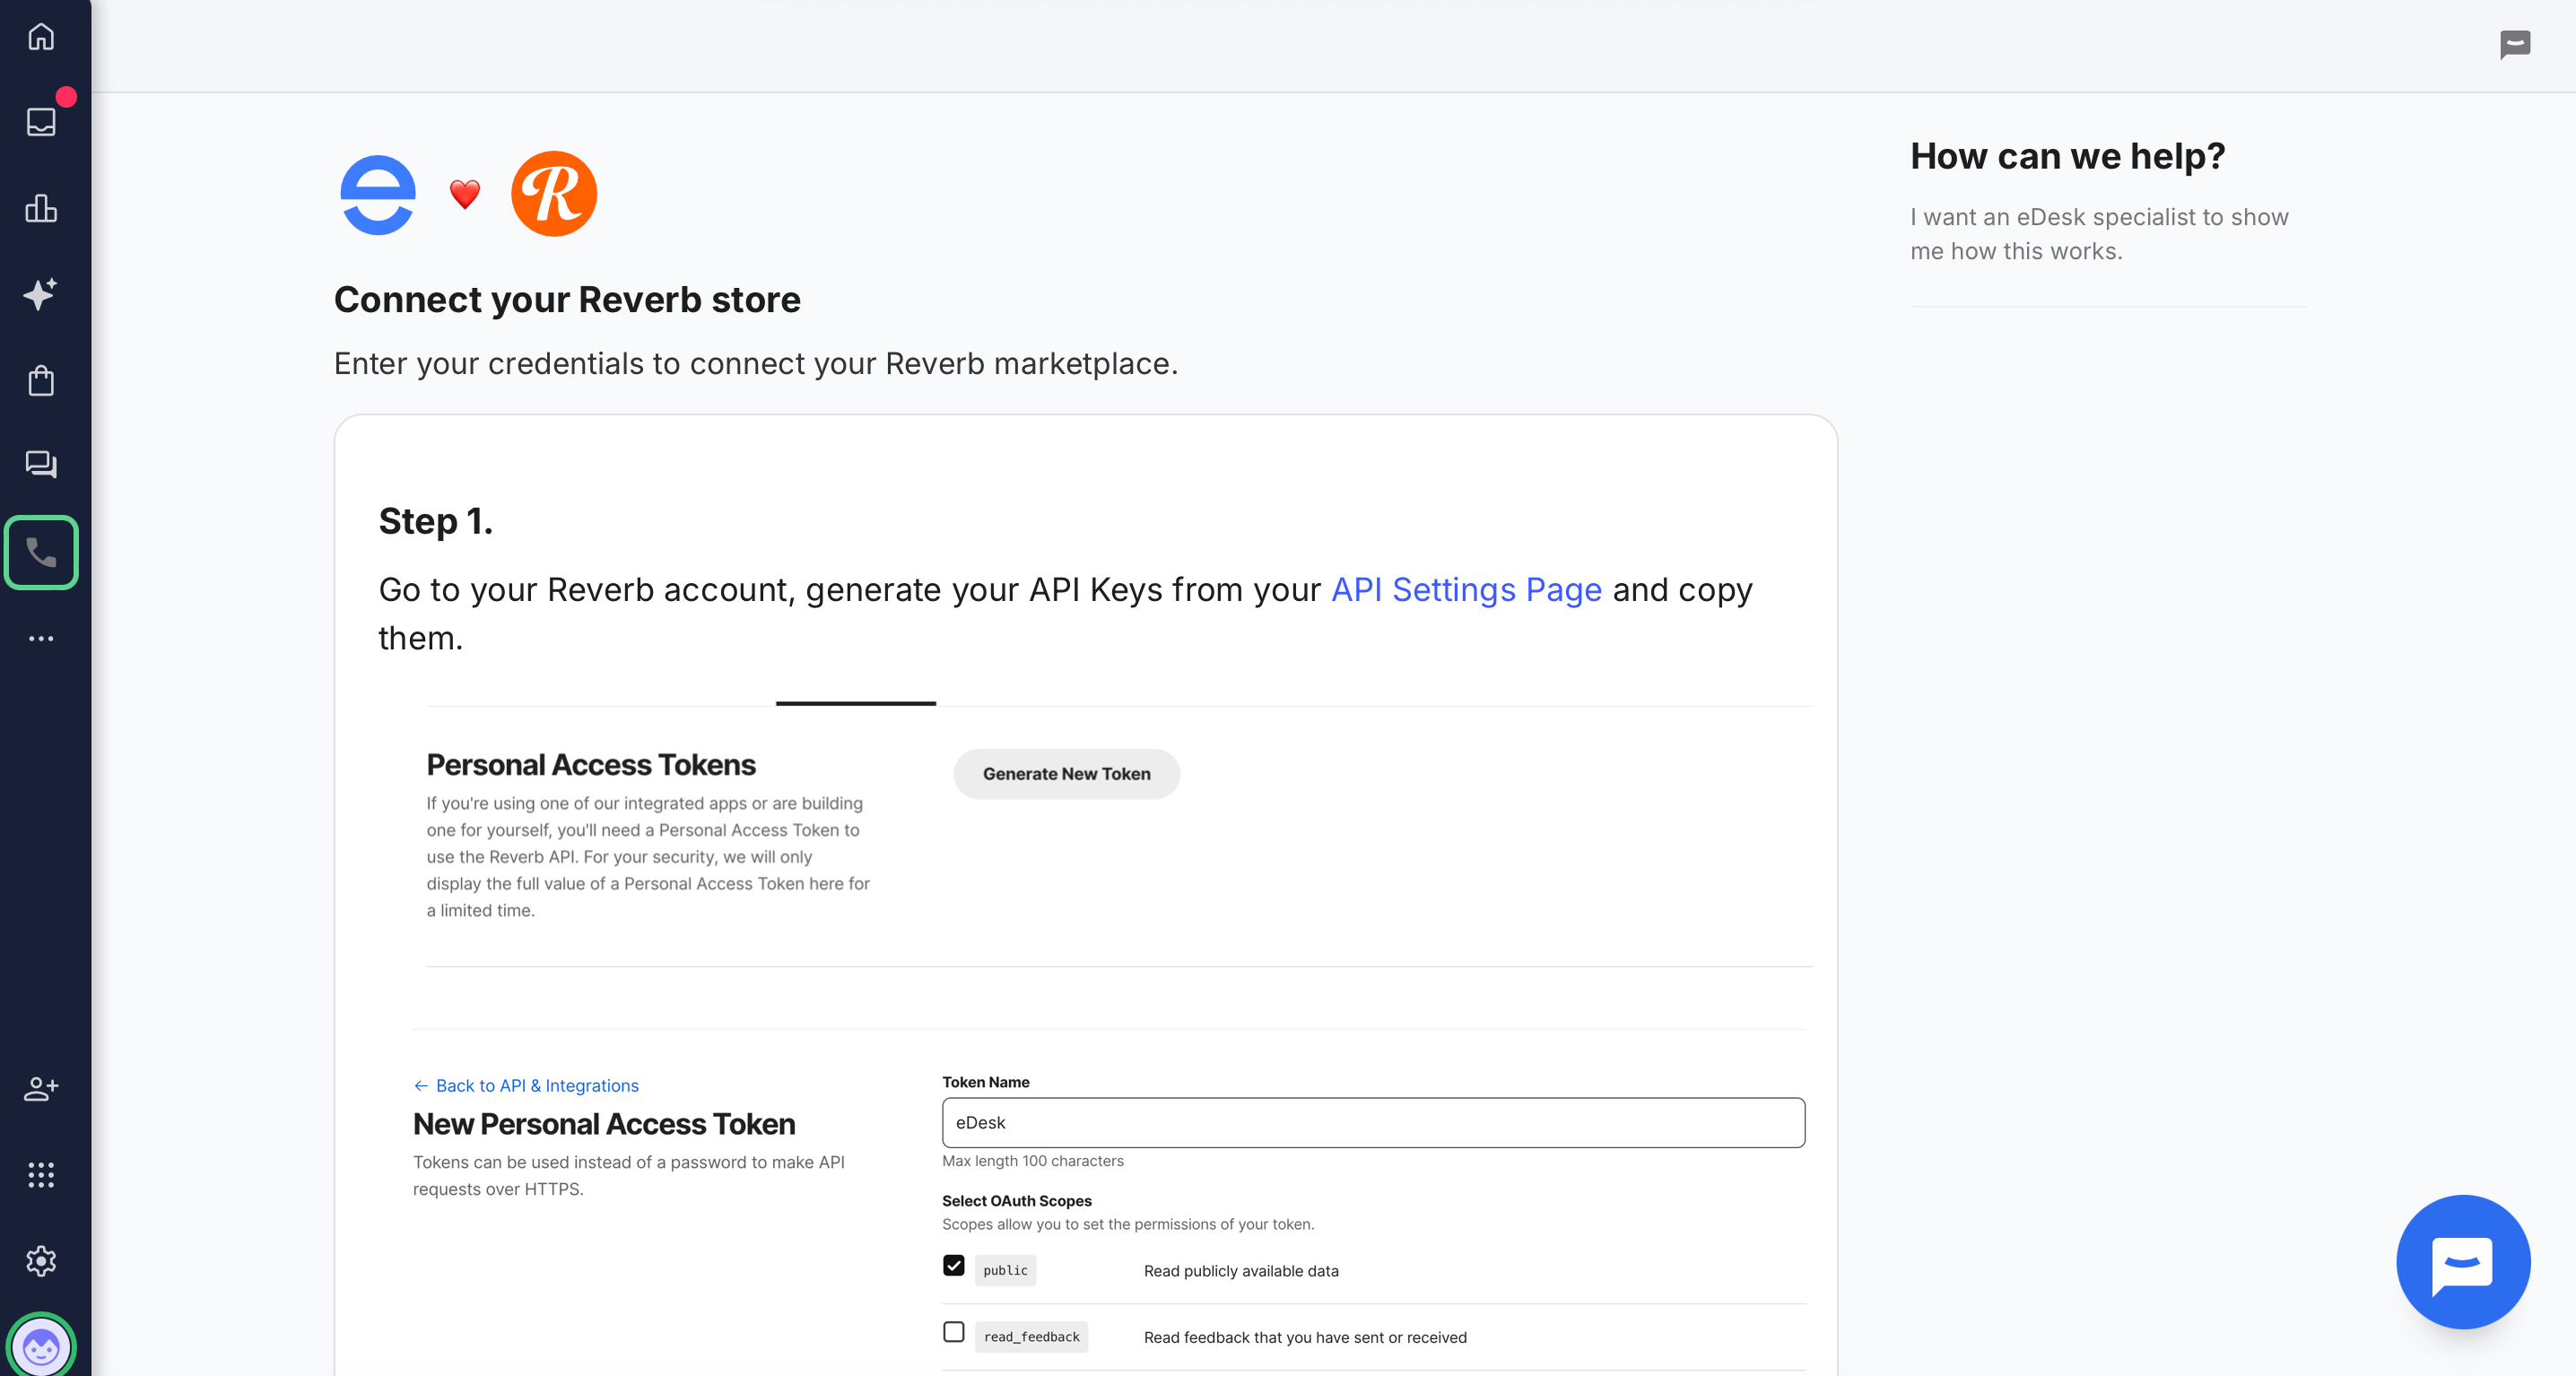
Task: Toggle the public scope checkbox
Action: (x=953, y=1266)
